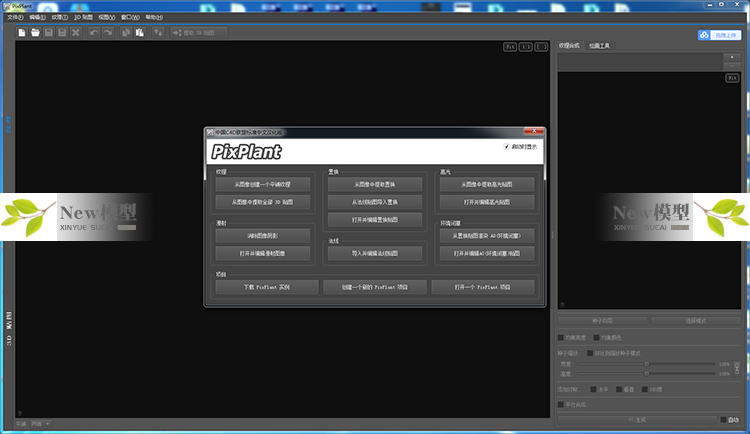Image resolution: width=750 pixels, height=434 pixels.
Task: Click the extract displacement from image button
Action: click(x=375, y=184)
